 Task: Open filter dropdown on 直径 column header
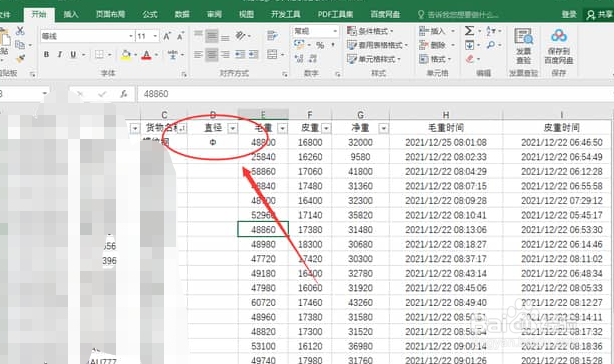tap(233, 128)
